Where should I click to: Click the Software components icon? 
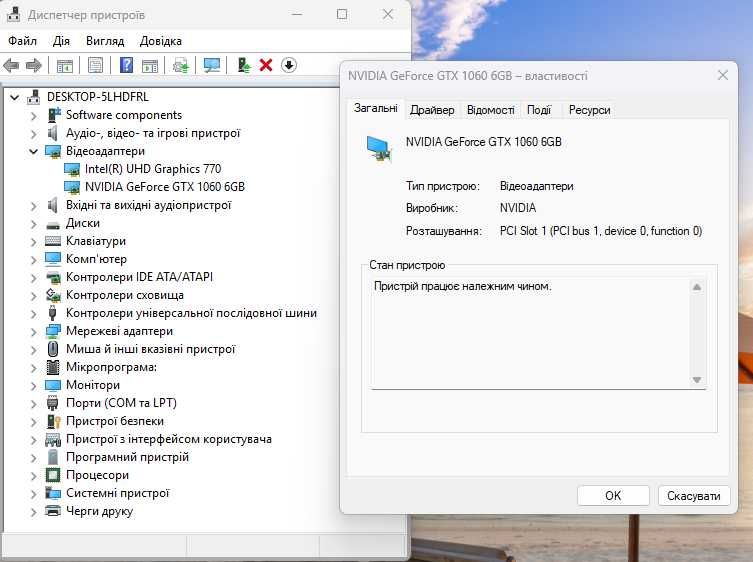coord(54,115)
